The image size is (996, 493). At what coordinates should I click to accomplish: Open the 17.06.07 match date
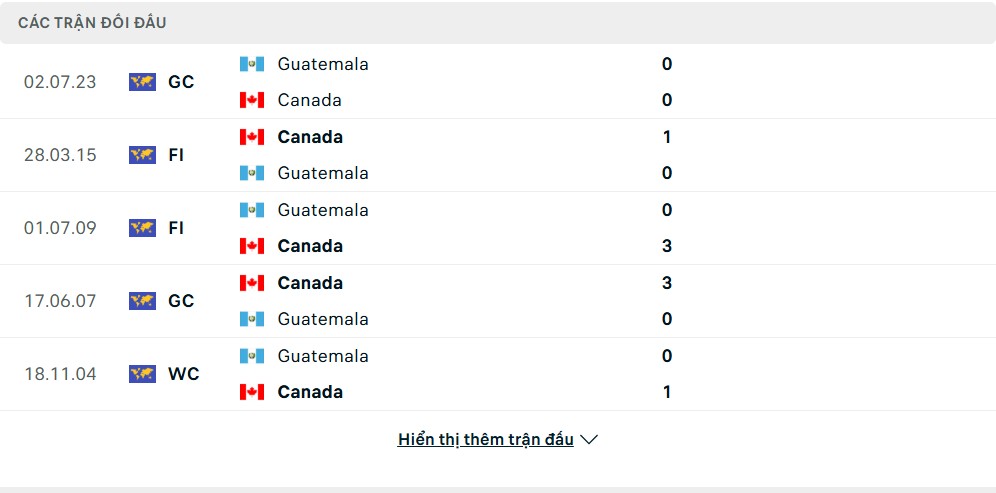(x=60, y=301)
